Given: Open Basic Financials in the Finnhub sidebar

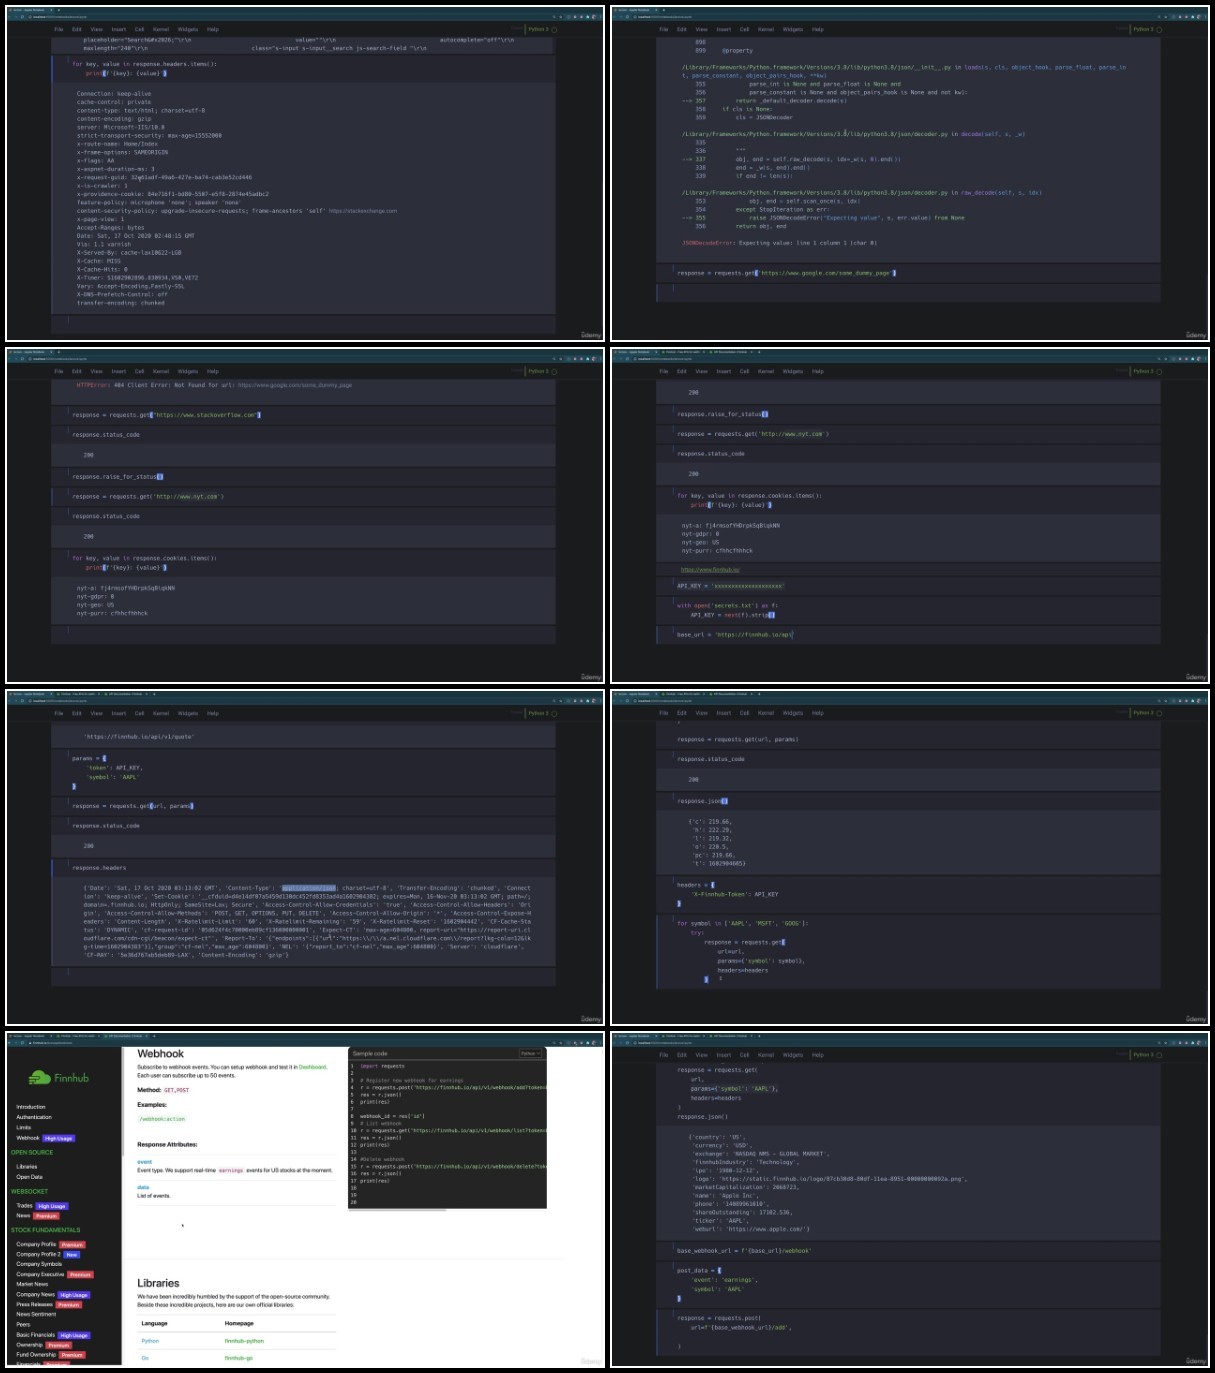Looking at the screenshot, I should 36,1335.
